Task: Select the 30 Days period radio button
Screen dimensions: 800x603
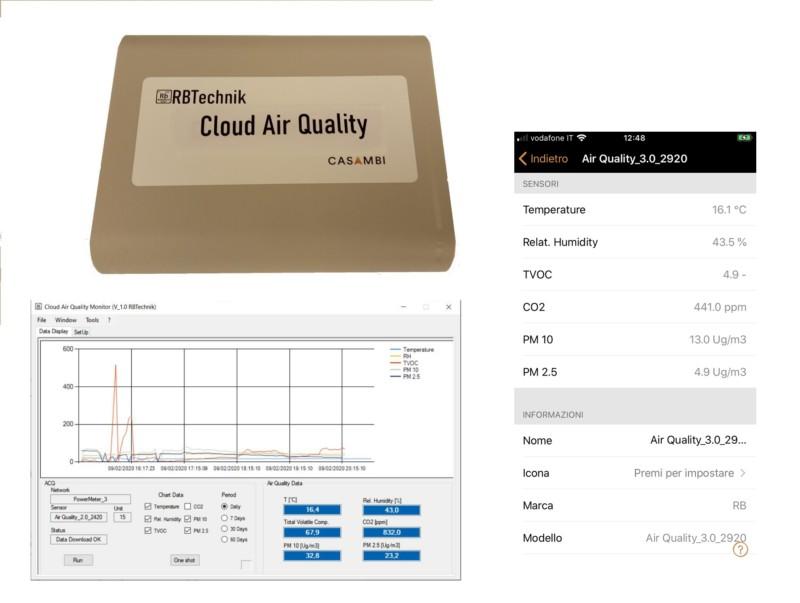Action: 224,529
